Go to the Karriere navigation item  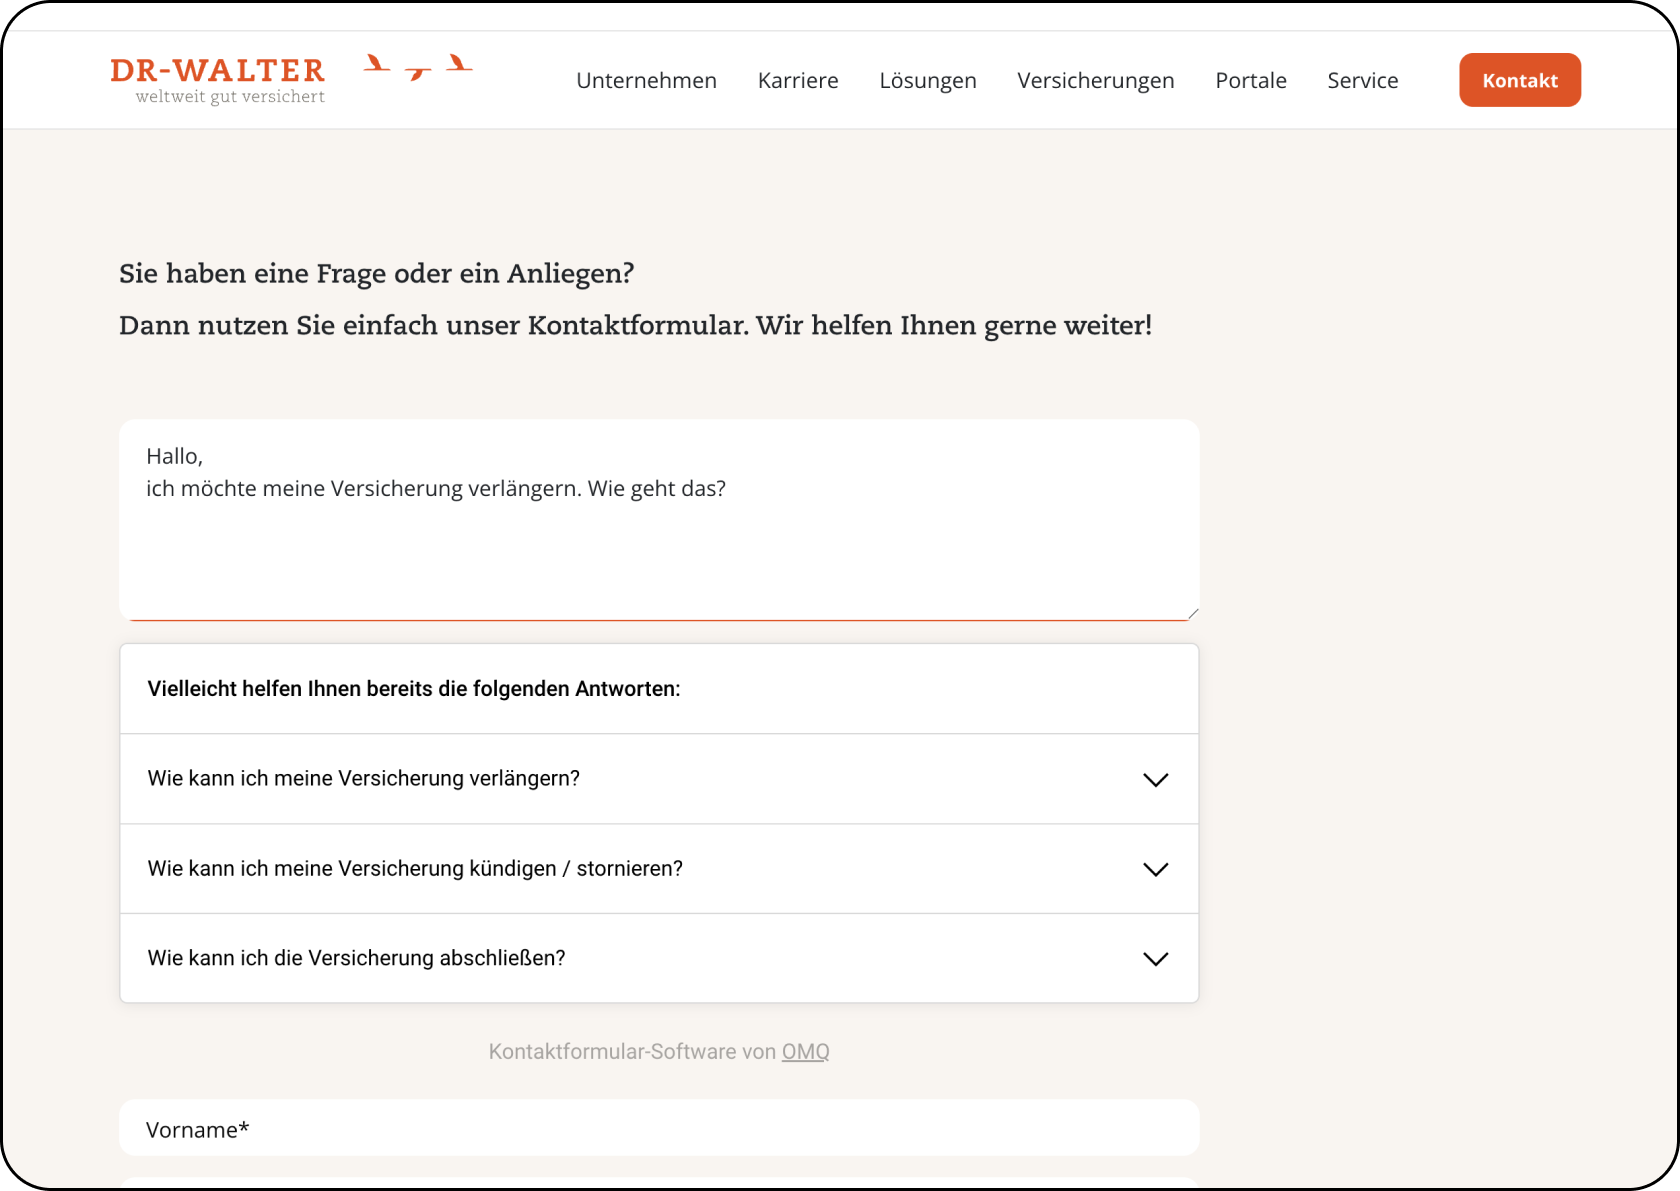coord(797,80)
